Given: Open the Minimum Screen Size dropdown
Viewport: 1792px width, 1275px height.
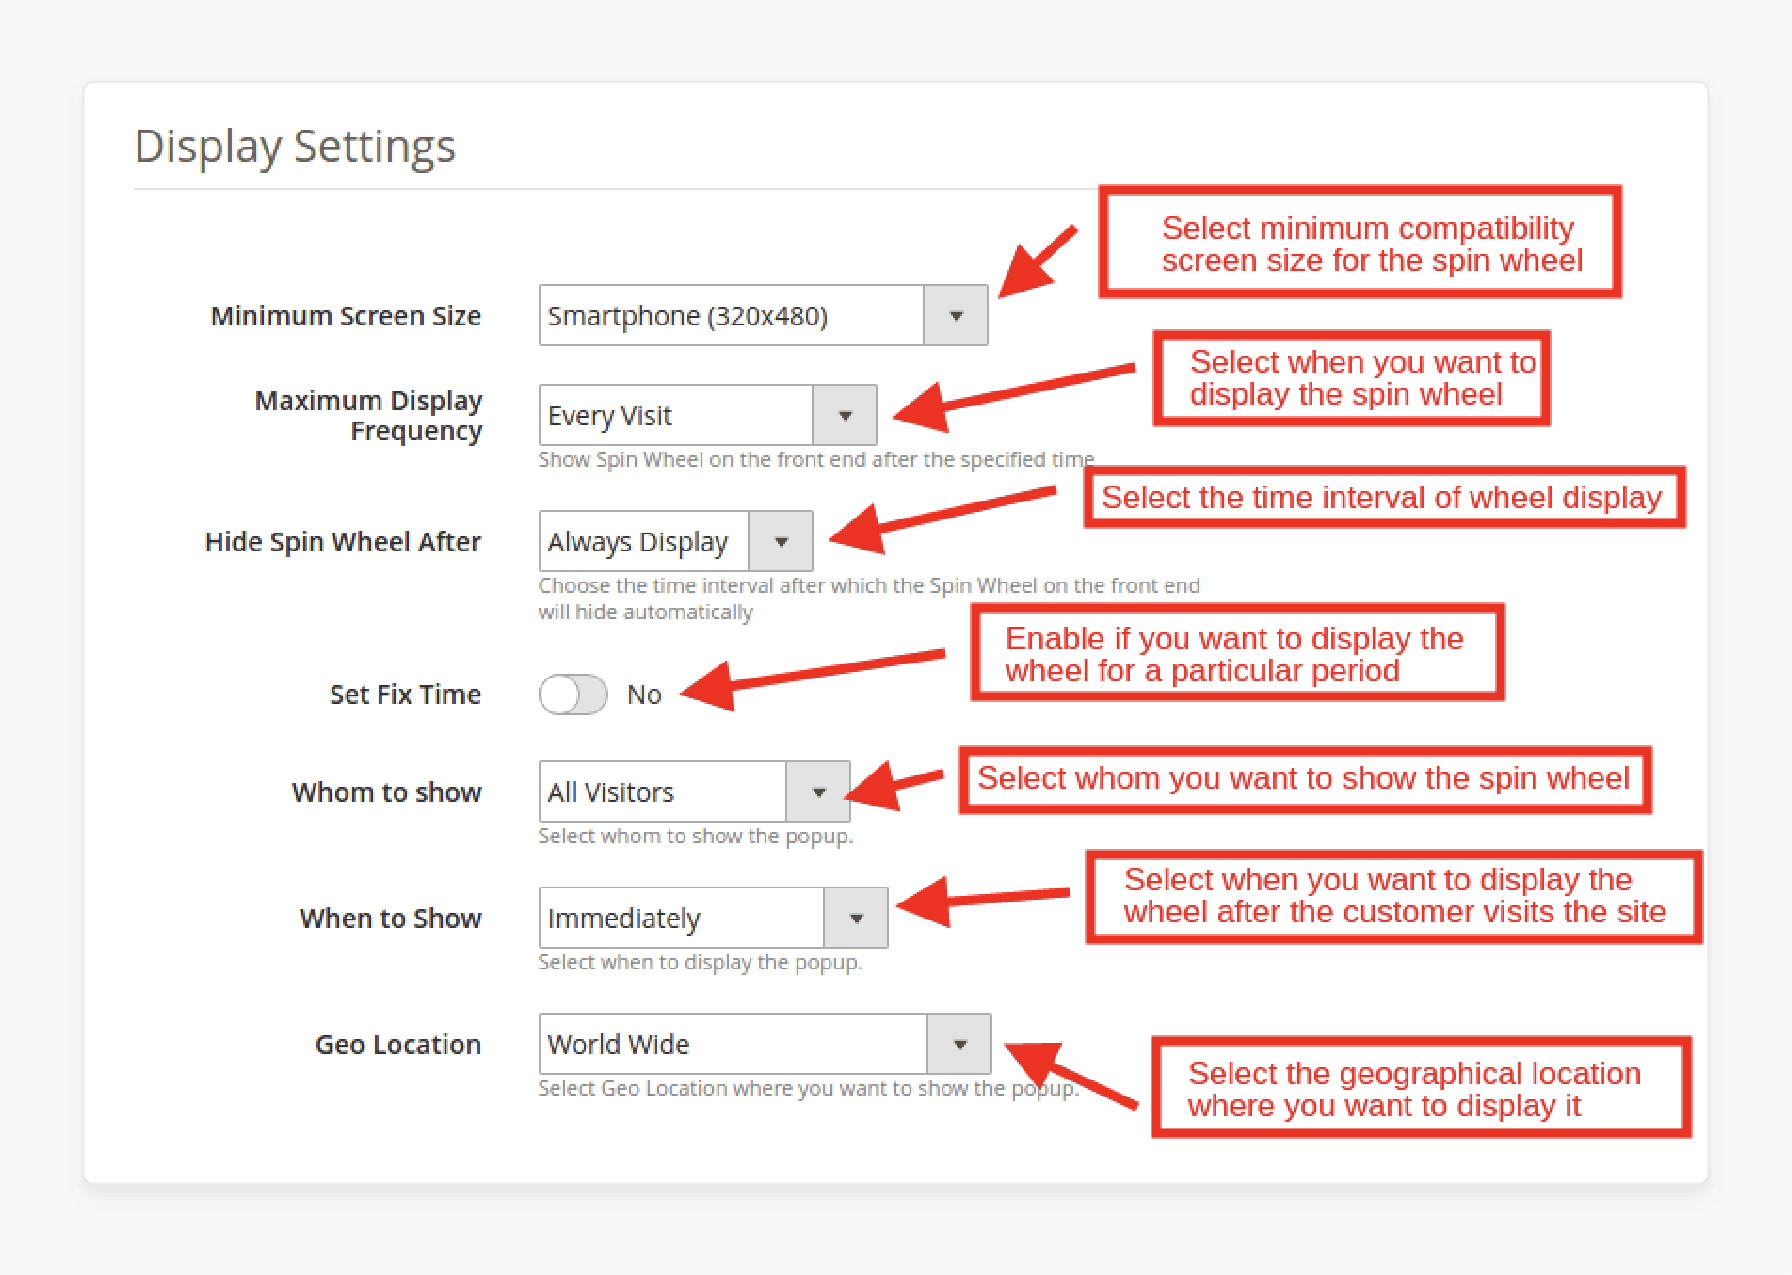Looking at the screenshot, I should click(x=763, y=315).
